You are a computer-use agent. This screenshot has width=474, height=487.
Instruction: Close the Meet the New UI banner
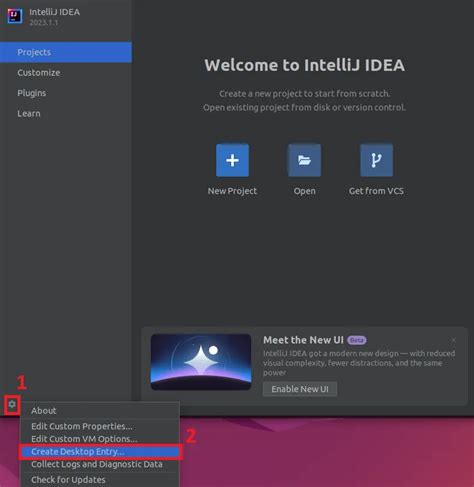pyautogui.click(x=453, y=340)
